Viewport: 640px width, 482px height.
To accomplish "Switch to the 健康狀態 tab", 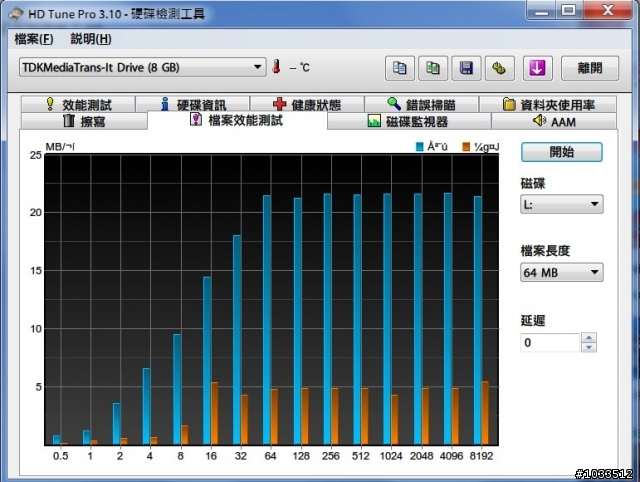I will [307, 104].
